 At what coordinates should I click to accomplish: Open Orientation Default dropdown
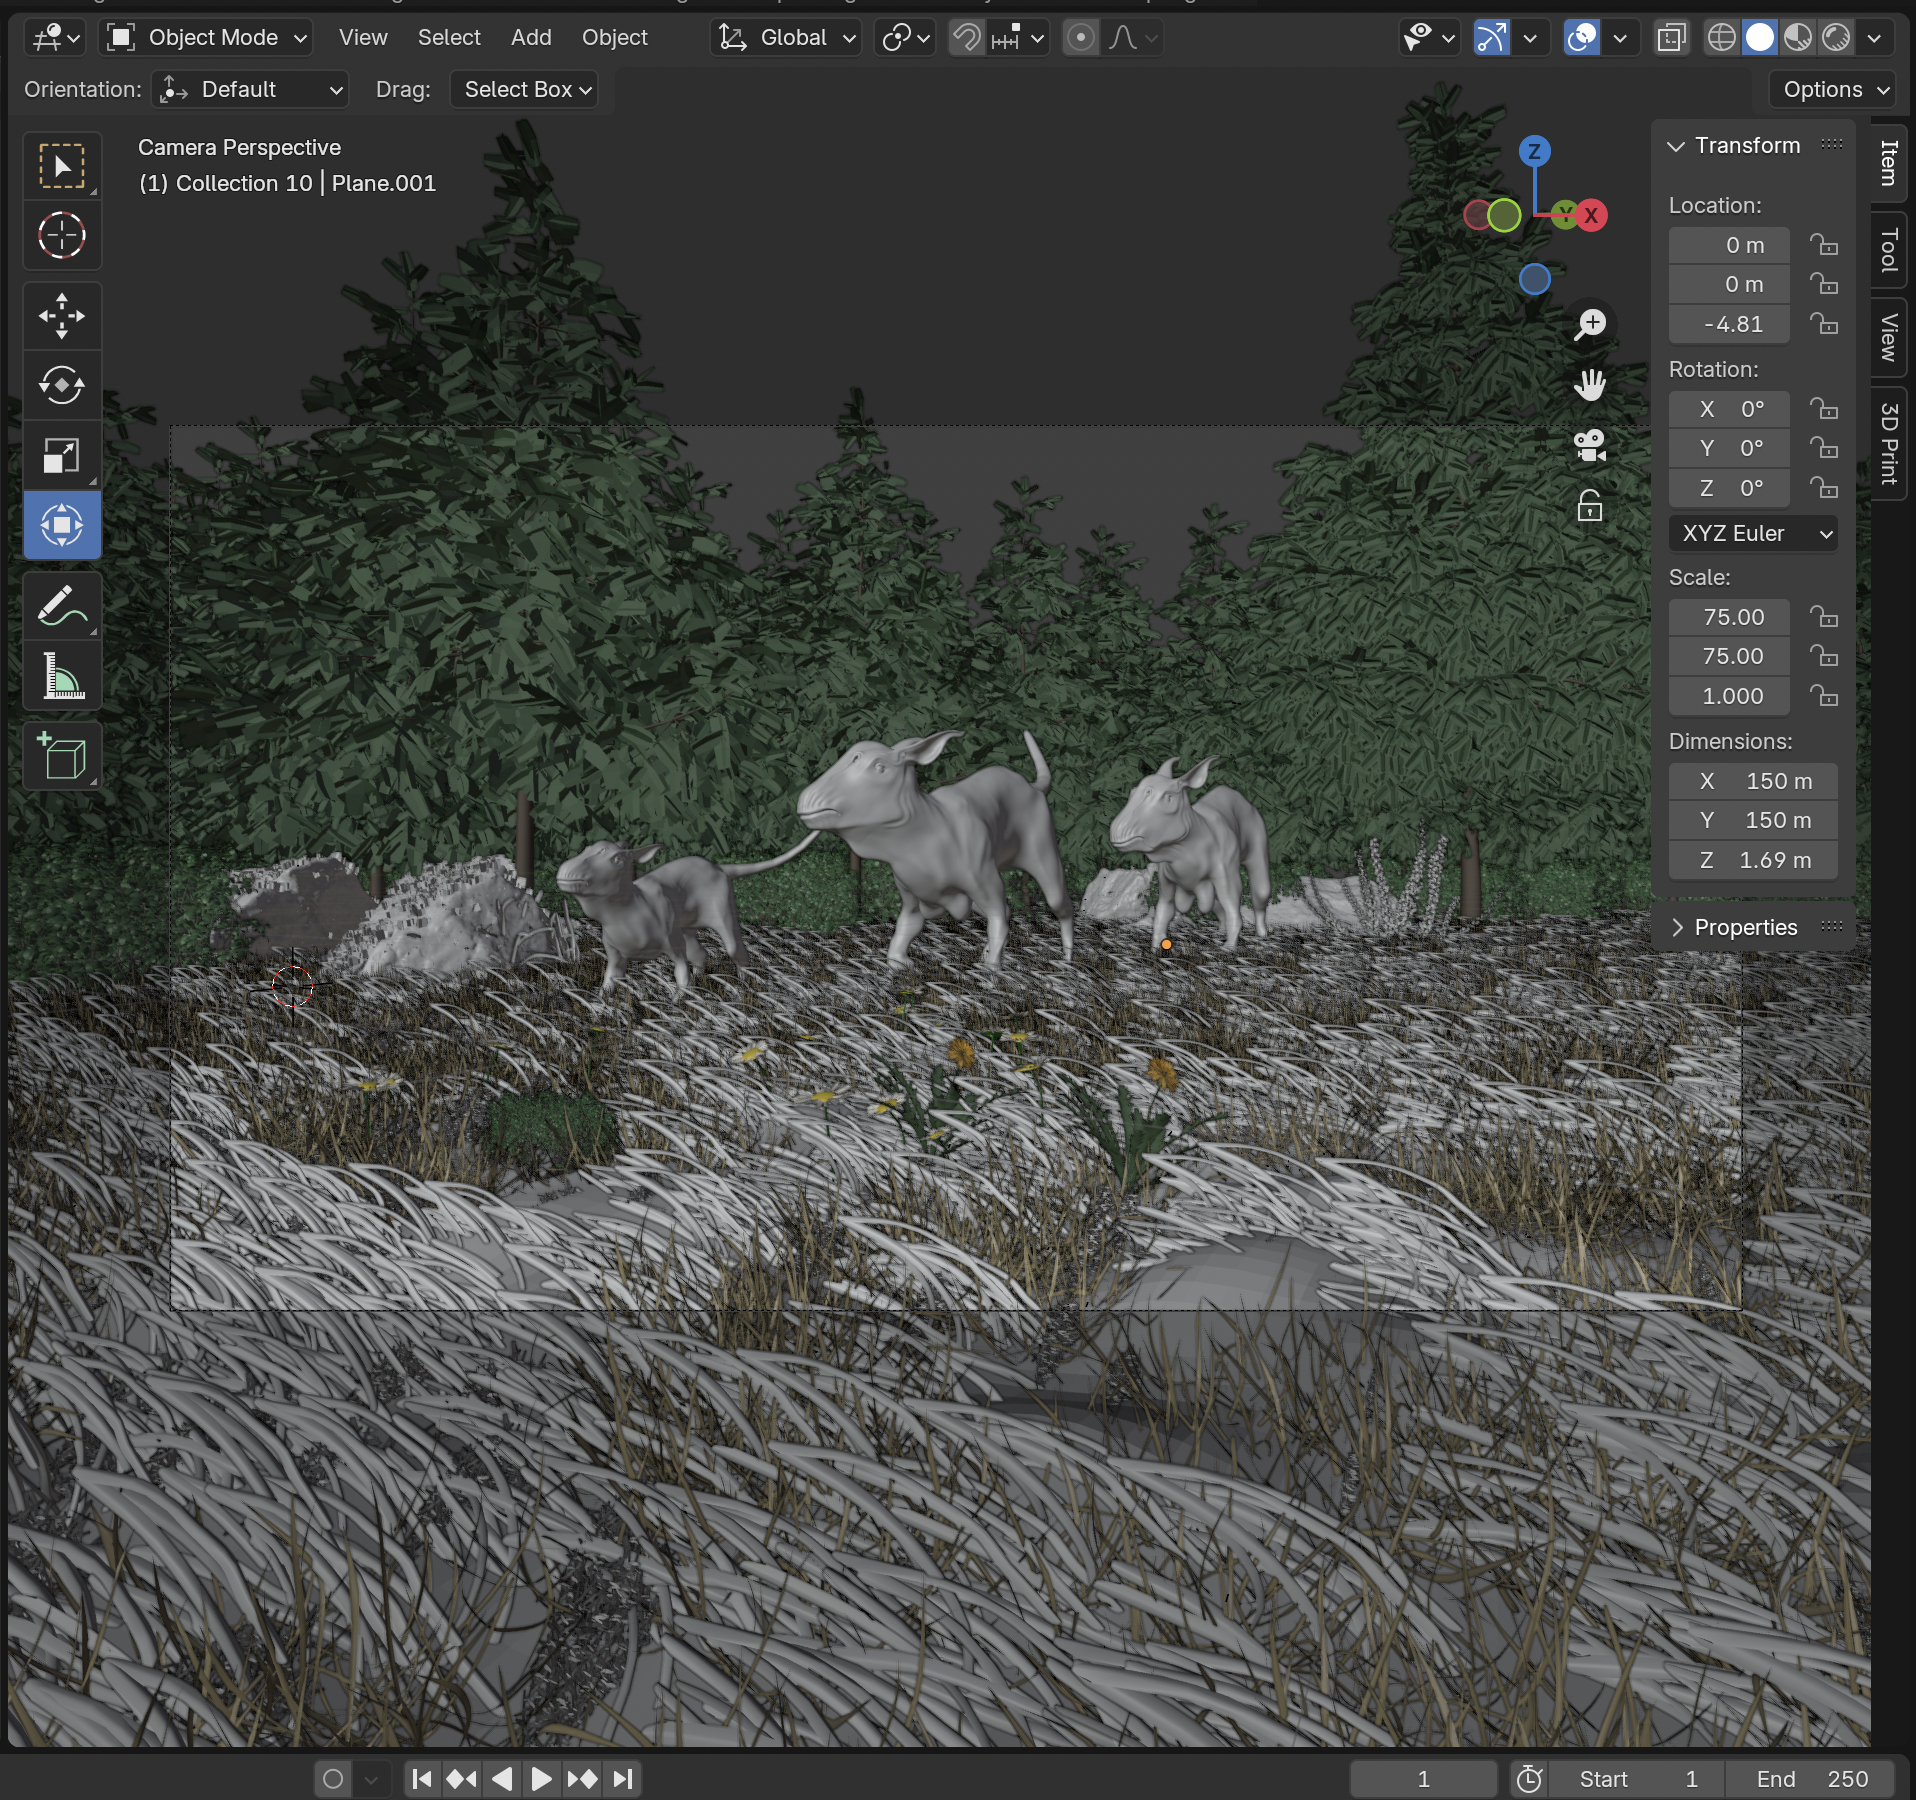click(x=250, y=90)
